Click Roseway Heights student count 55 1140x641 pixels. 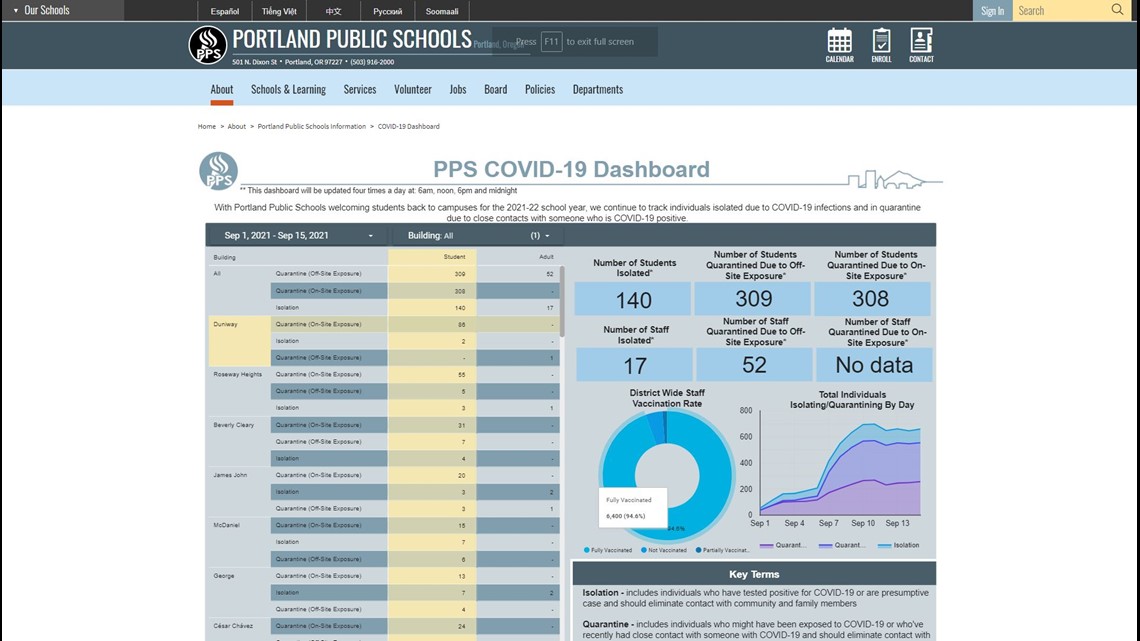click(462, 375)
